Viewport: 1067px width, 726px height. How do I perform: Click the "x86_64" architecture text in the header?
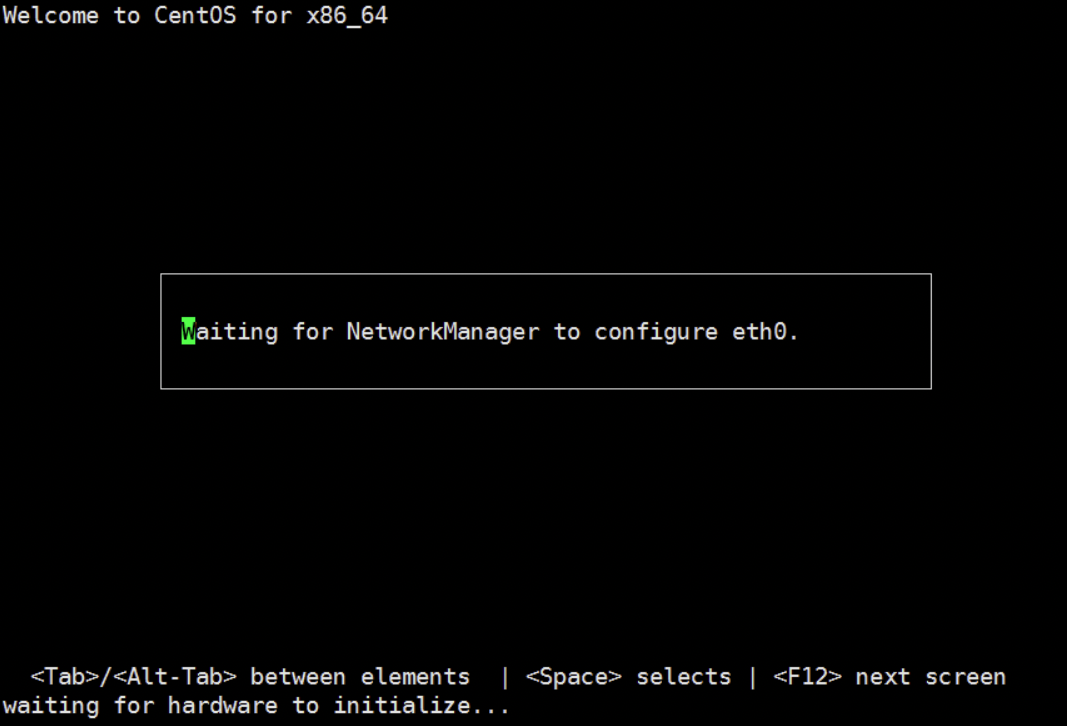(x=347, y=16)
